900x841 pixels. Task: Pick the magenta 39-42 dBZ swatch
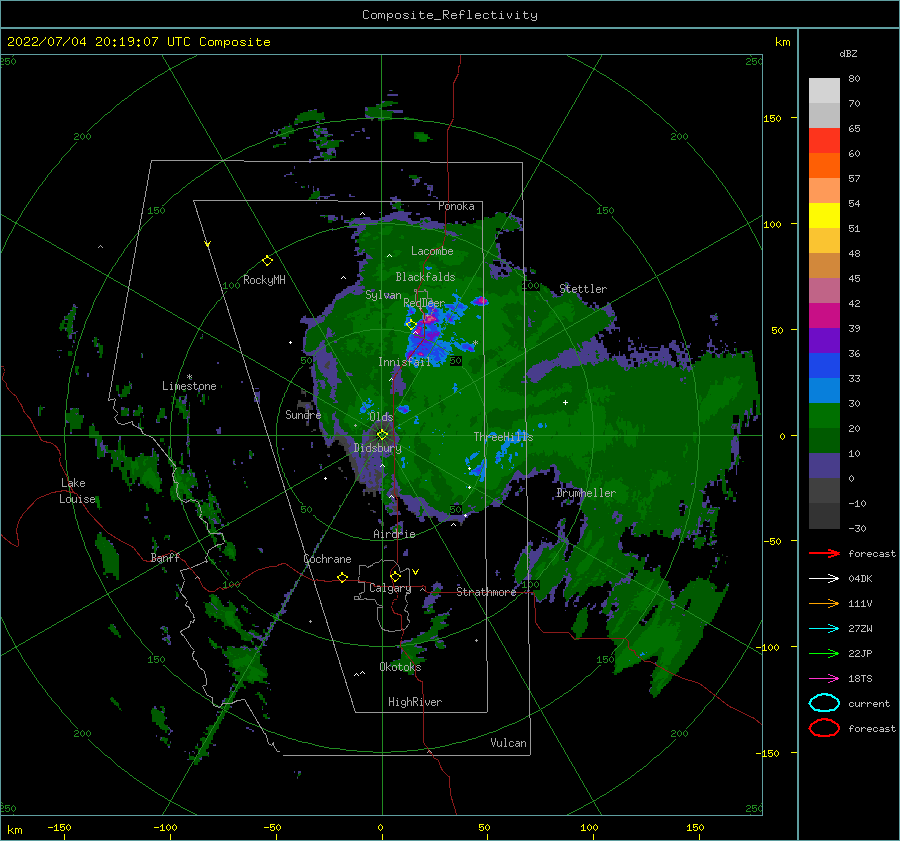[824, 315]
